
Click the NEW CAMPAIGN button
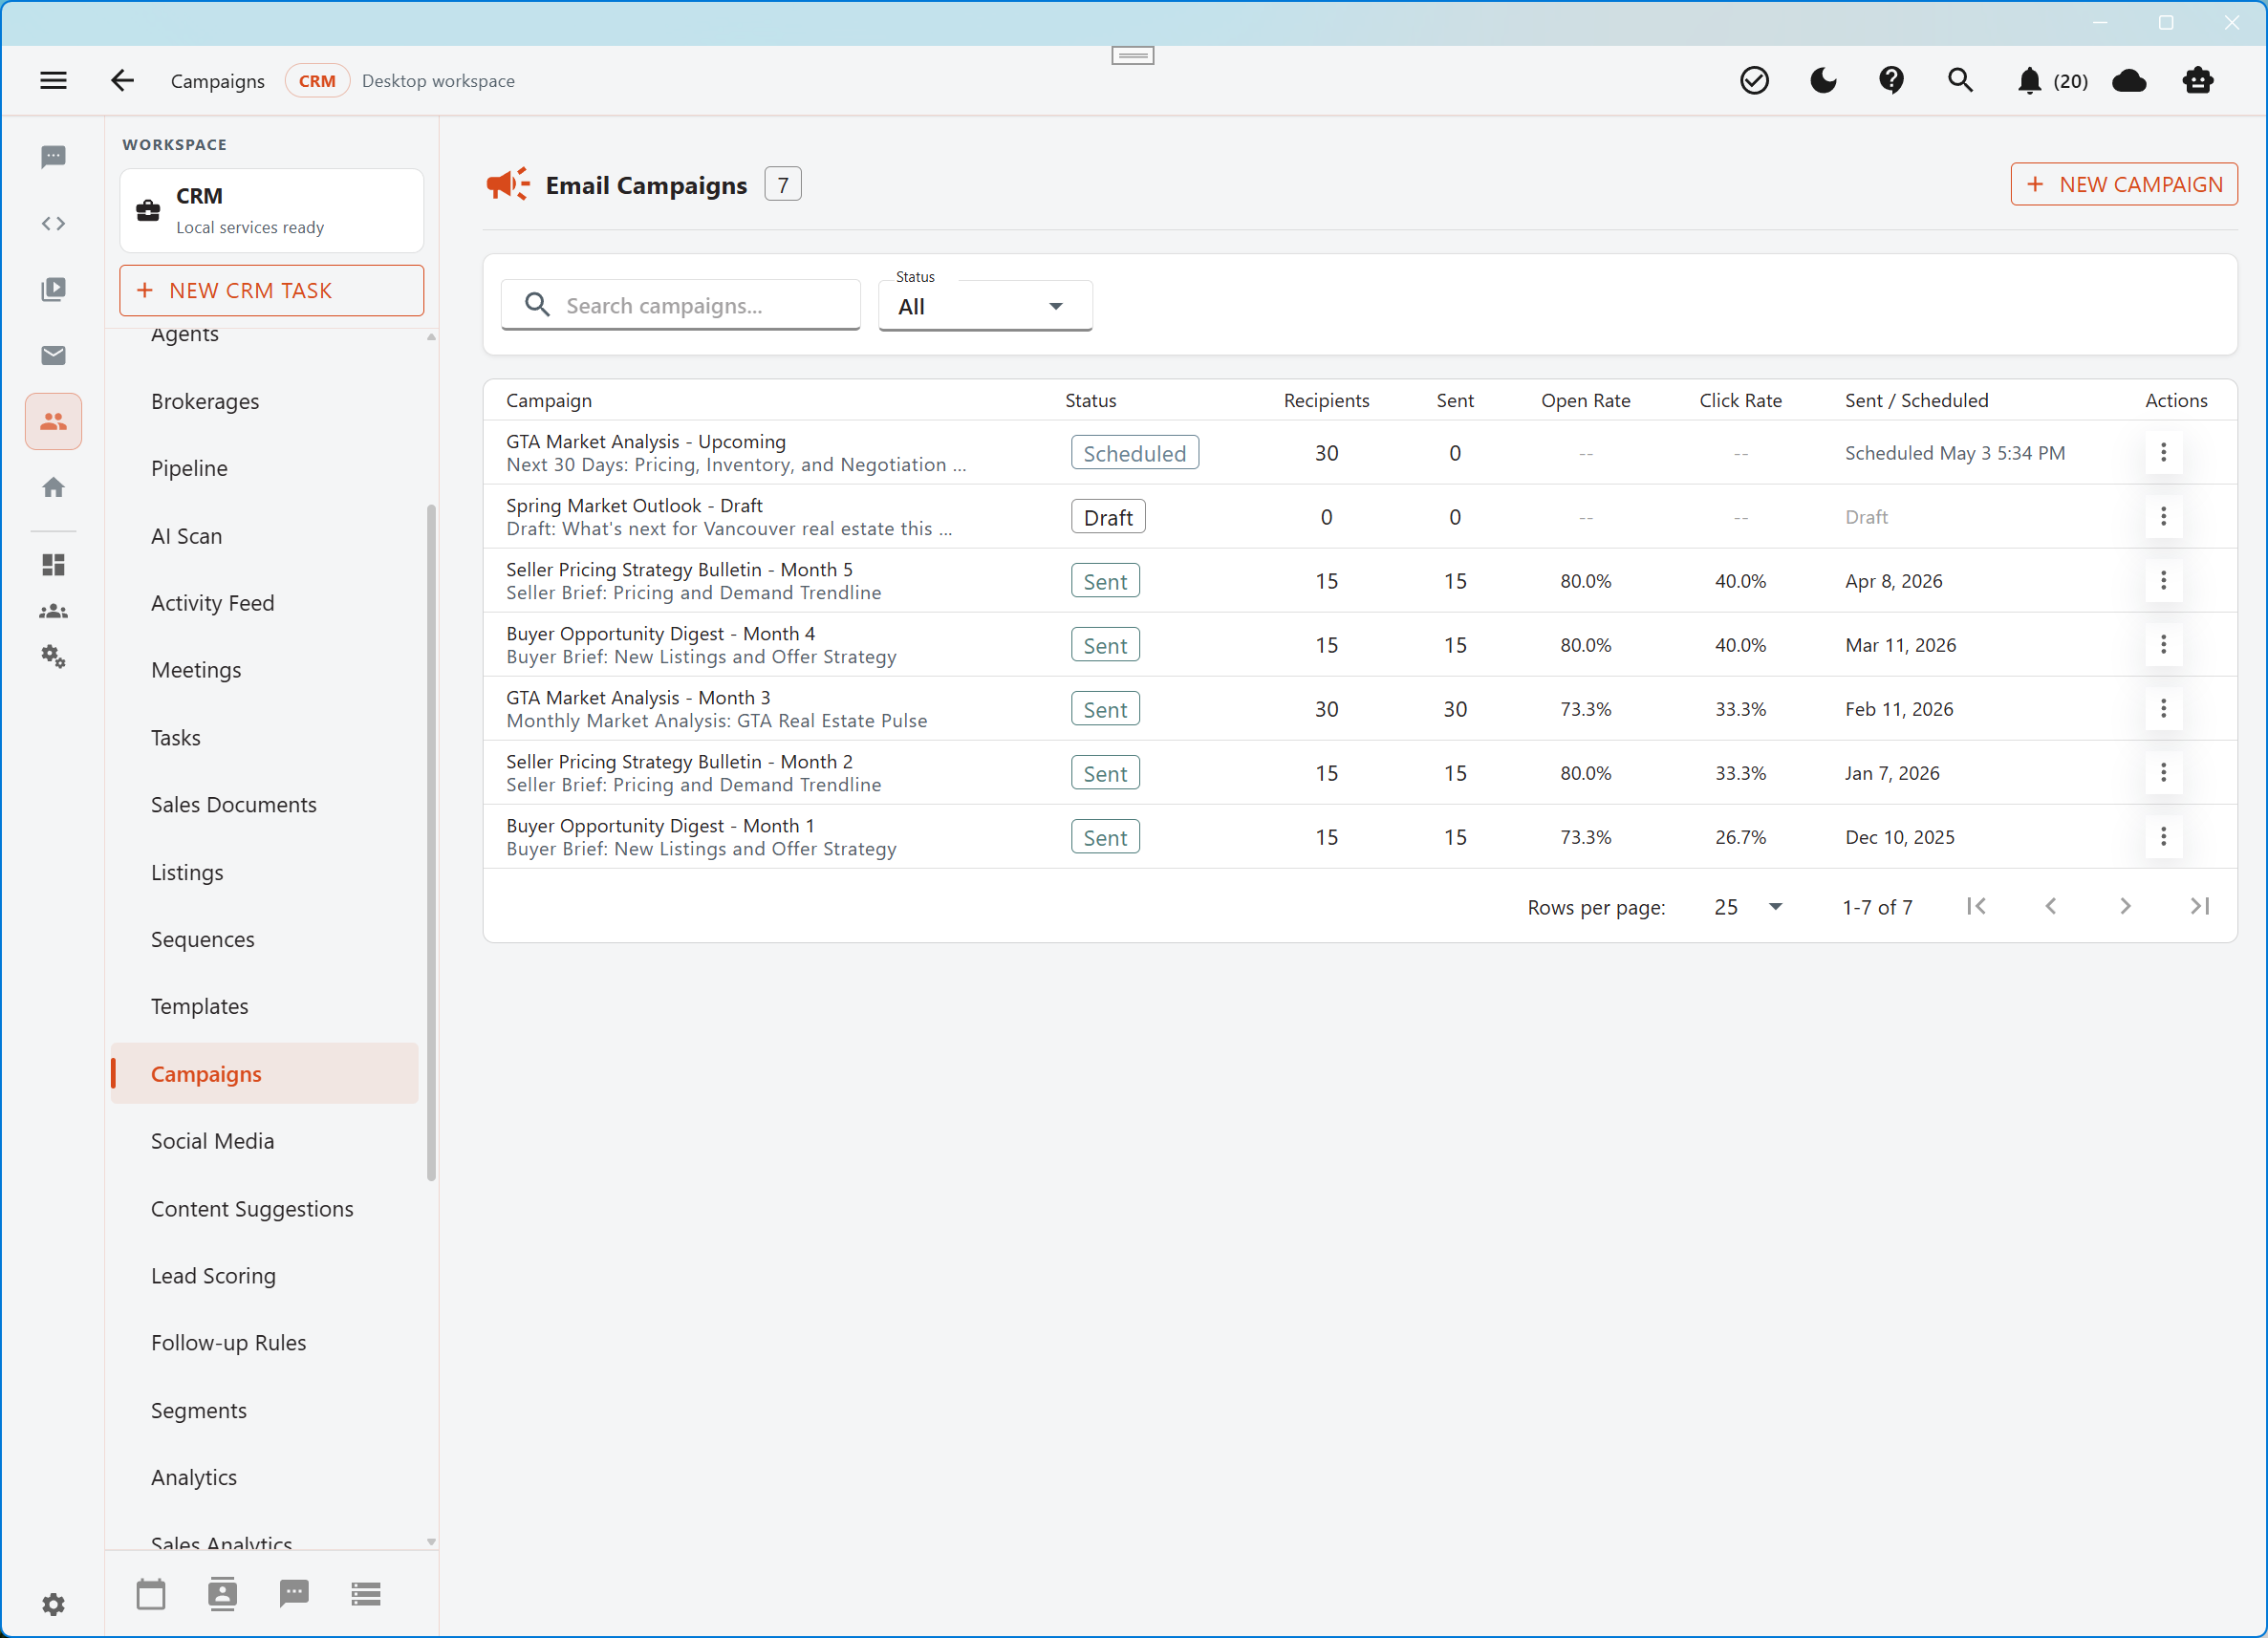pyautogui.click(x=2124, y=184)
